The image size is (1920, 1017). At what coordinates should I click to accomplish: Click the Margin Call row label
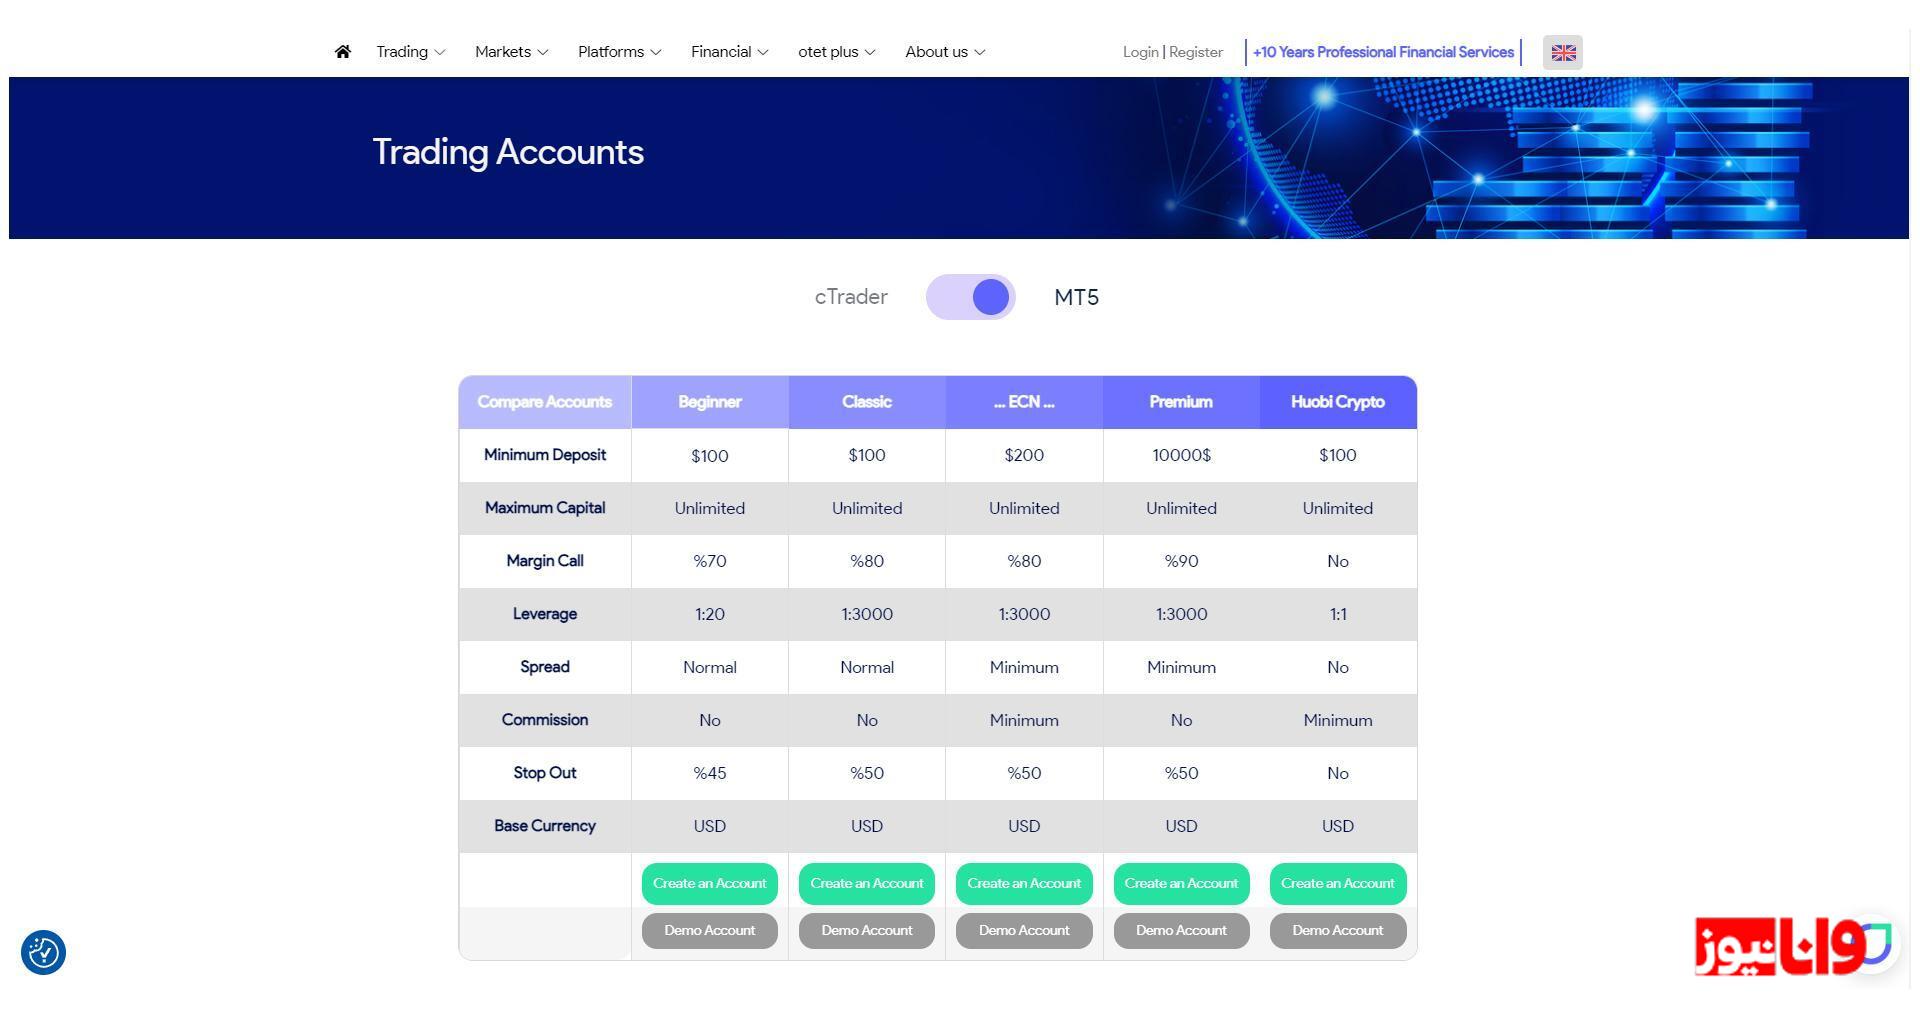click(545, 561)
